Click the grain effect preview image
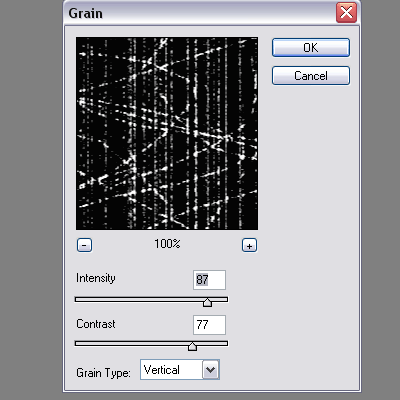Image resolution: width=400 pixels, height=400 pixels. pos(167,133)
